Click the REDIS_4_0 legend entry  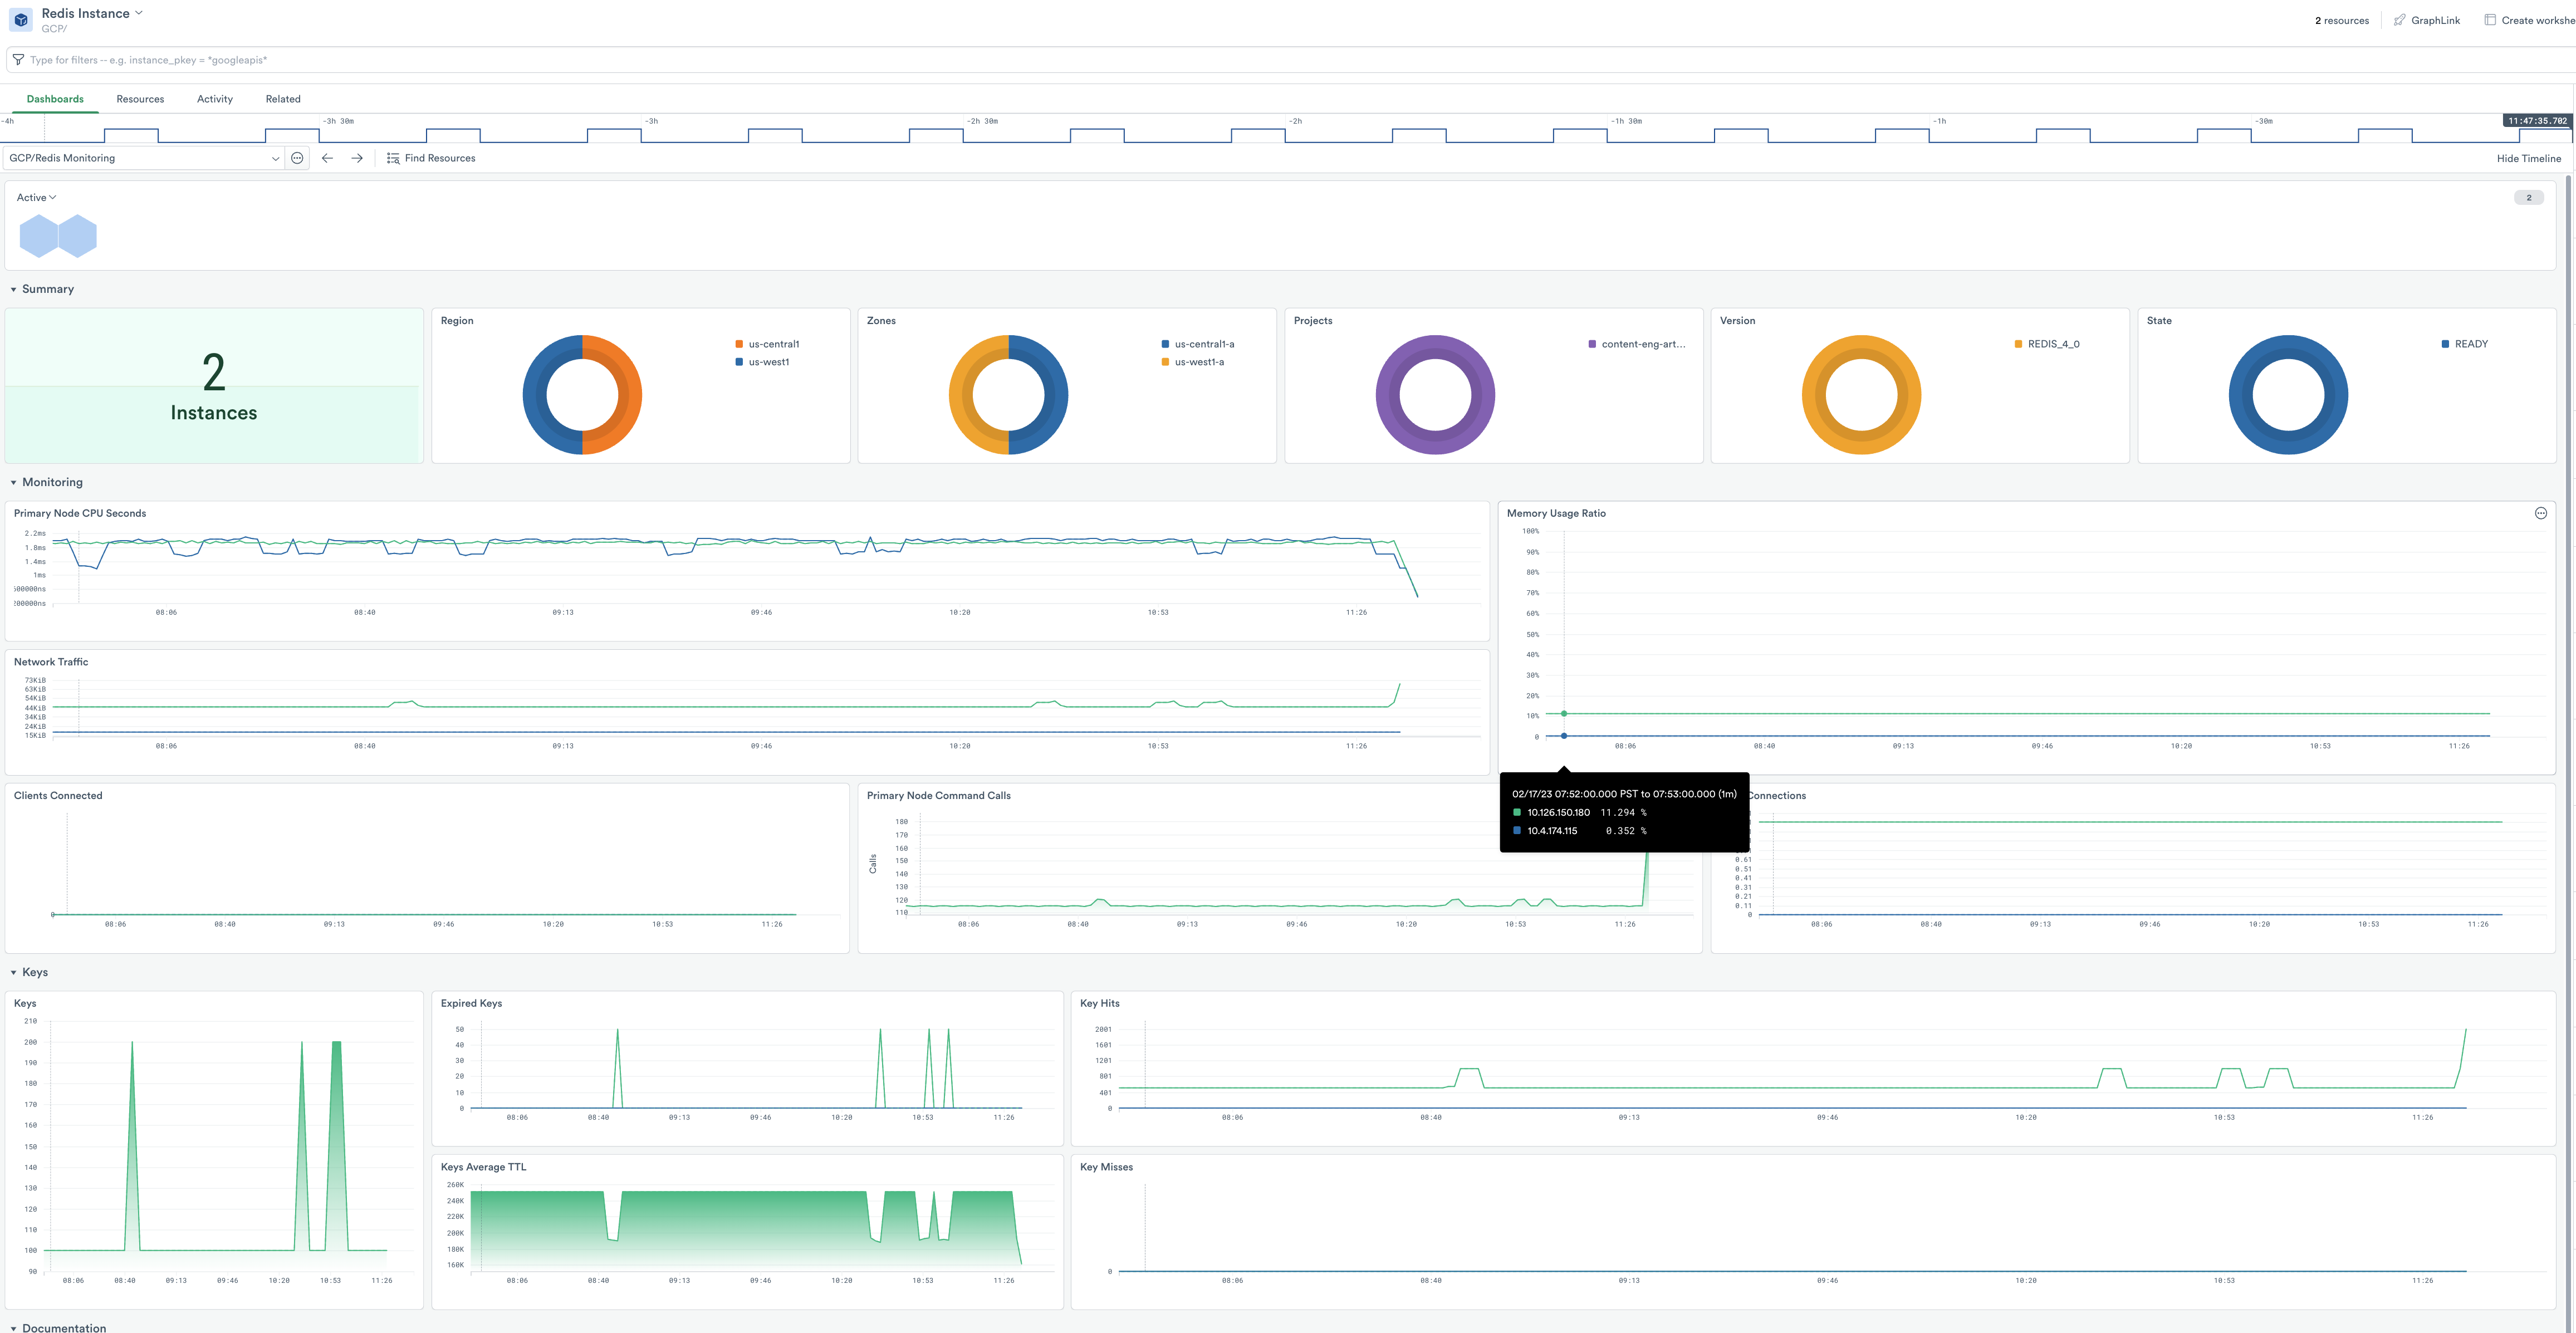(2047, 344)
